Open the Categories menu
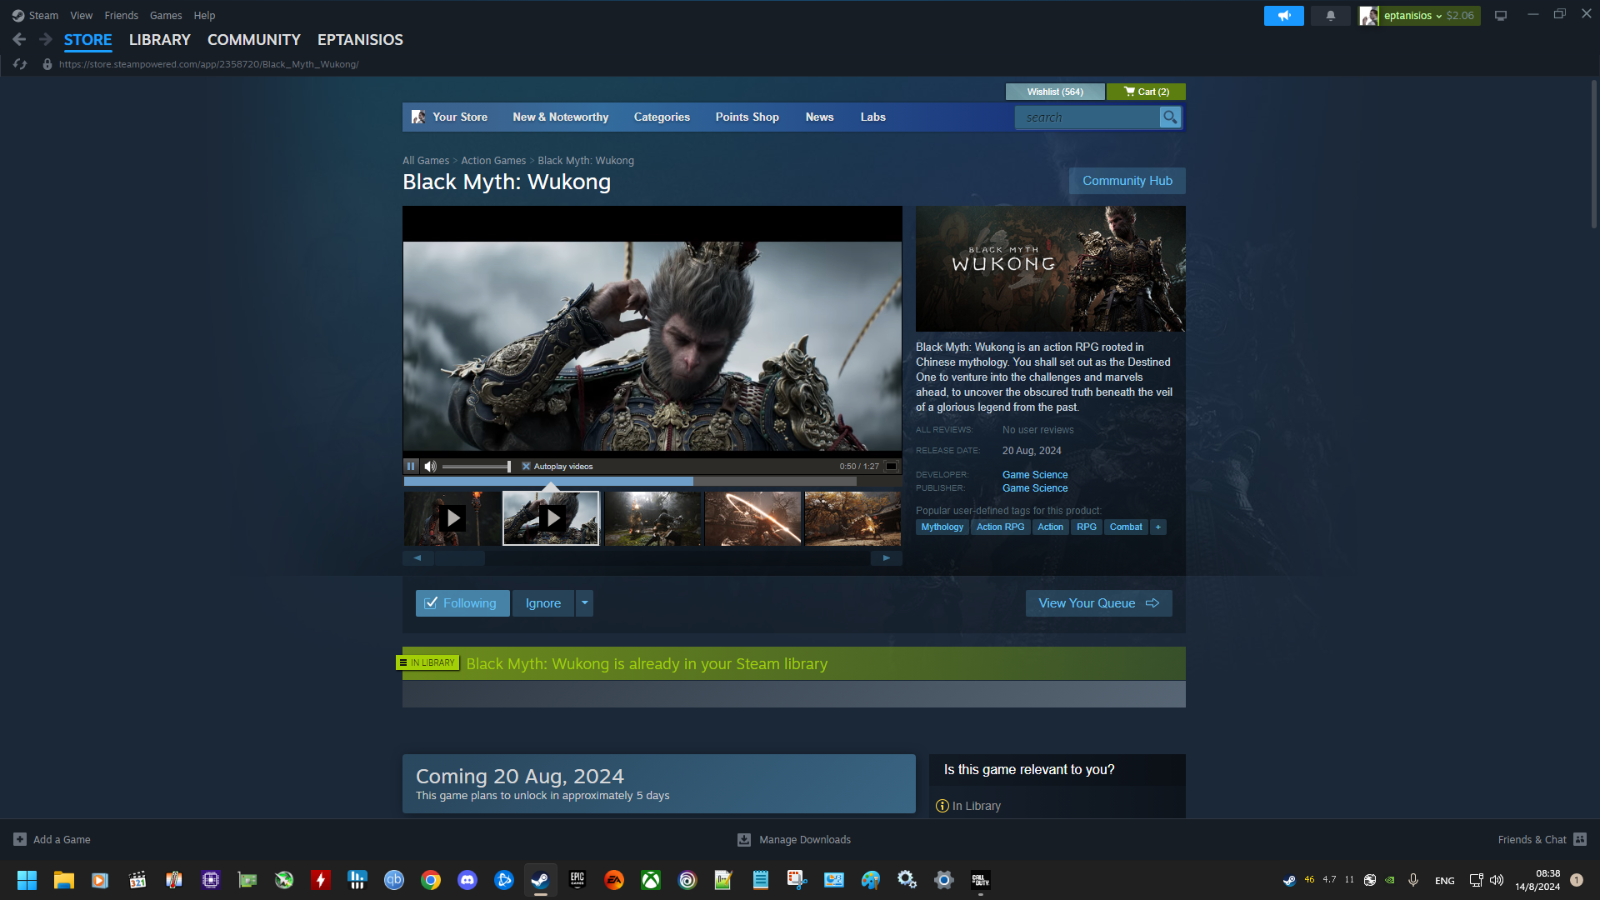 pyautogui.click(x=662, y=117)
